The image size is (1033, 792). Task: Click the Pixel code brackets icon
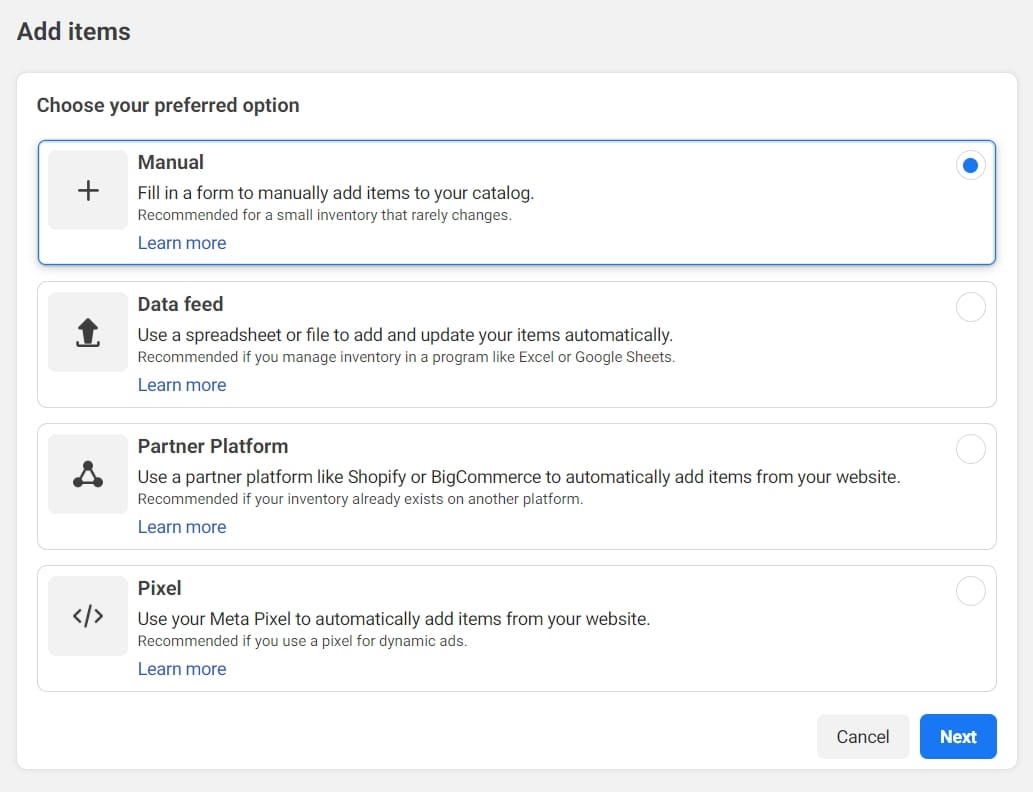coord(88,616)
